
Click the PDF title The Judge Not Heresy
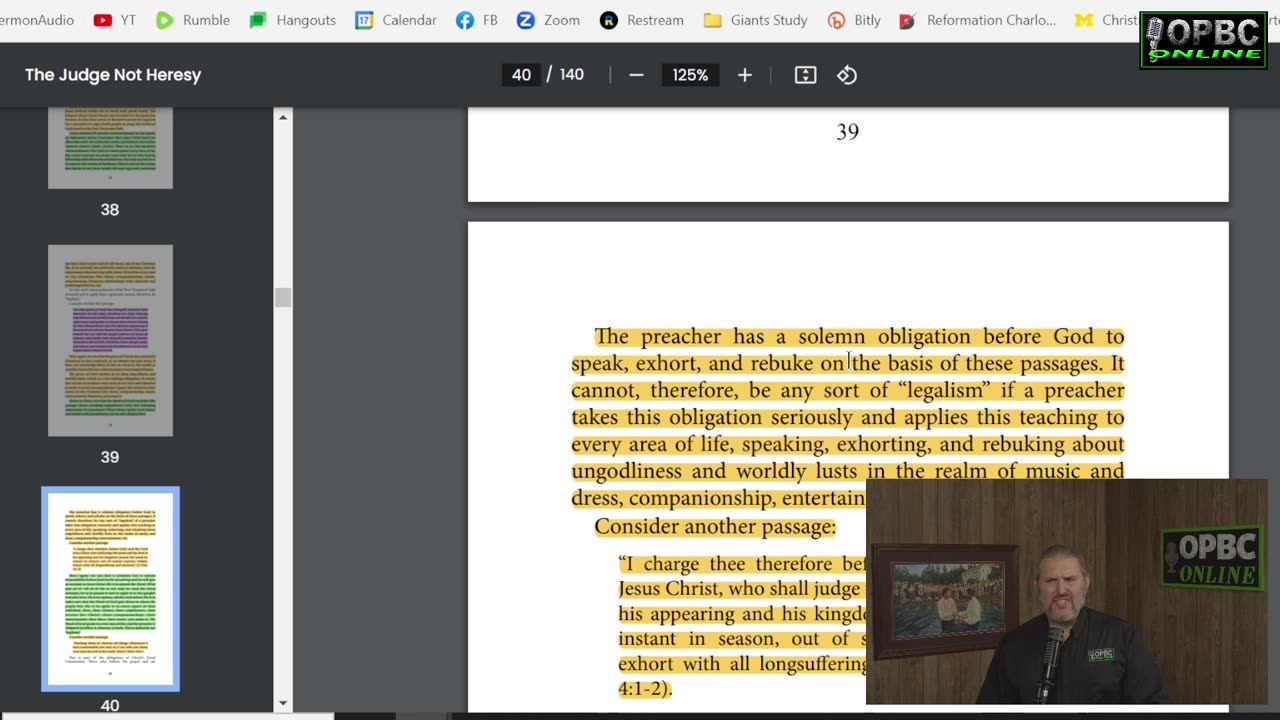(113, 75)
